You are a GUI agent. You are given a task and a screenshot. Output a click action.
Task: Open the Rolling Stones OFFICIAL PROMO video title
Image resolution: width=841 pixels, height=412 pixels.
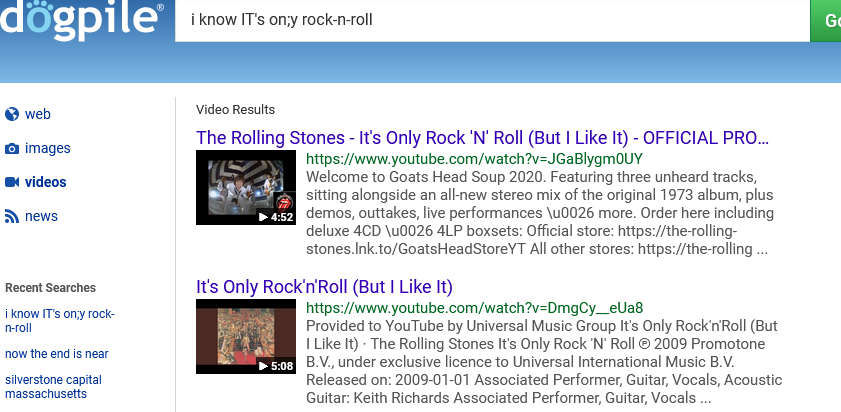482,137
